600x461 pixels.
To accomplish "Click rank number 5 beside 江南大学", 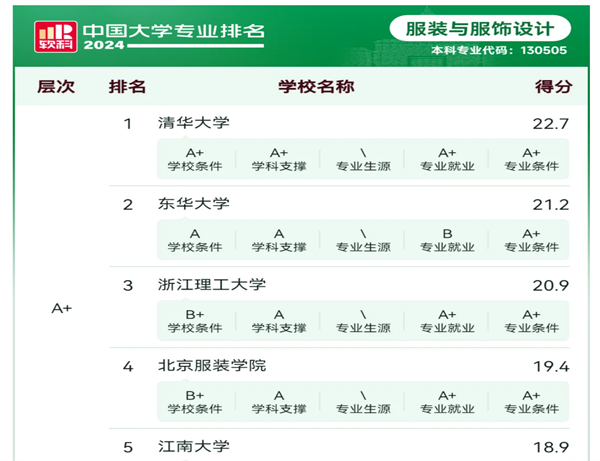I will (128, 447).
